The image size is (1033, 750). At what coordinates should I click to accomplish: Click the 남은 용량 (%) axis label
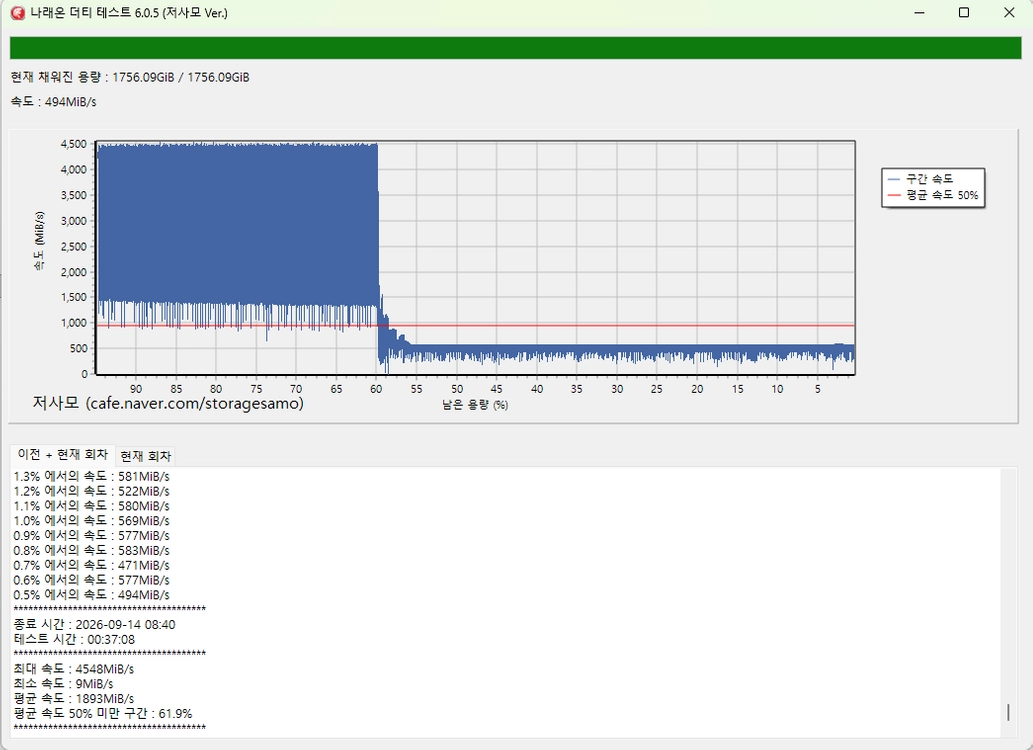point(475,405)
